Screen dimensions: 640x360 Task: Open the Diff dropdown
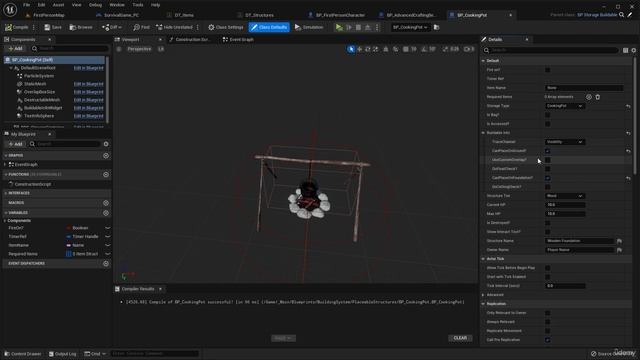pyautogui.click(x=111, y=27)
